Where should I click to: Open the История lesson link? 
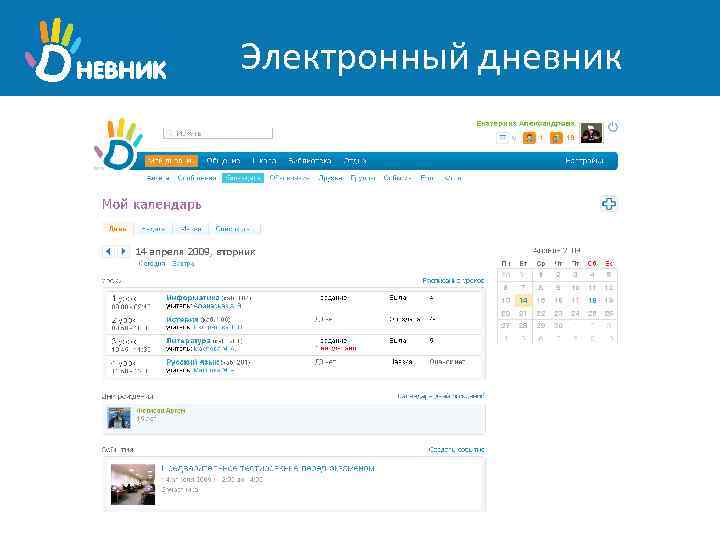pos(182,319)
